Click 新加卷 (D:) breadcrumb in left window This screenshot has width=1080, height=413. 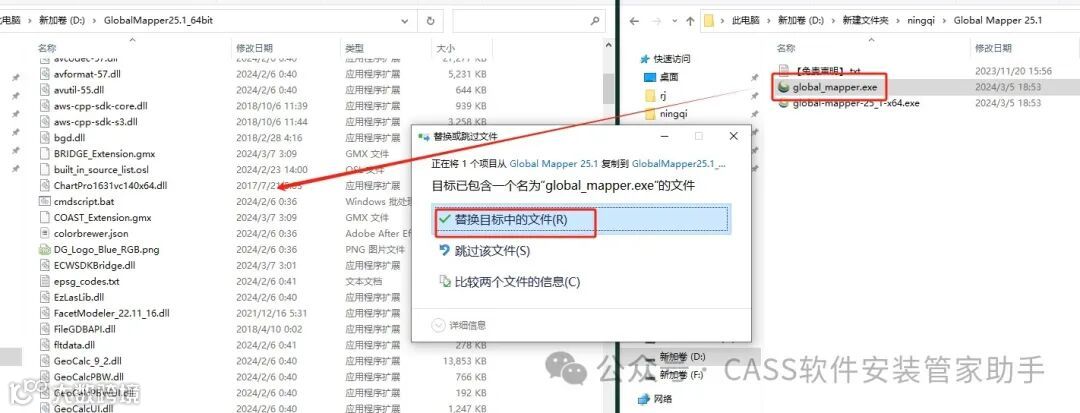coord(62,21)
